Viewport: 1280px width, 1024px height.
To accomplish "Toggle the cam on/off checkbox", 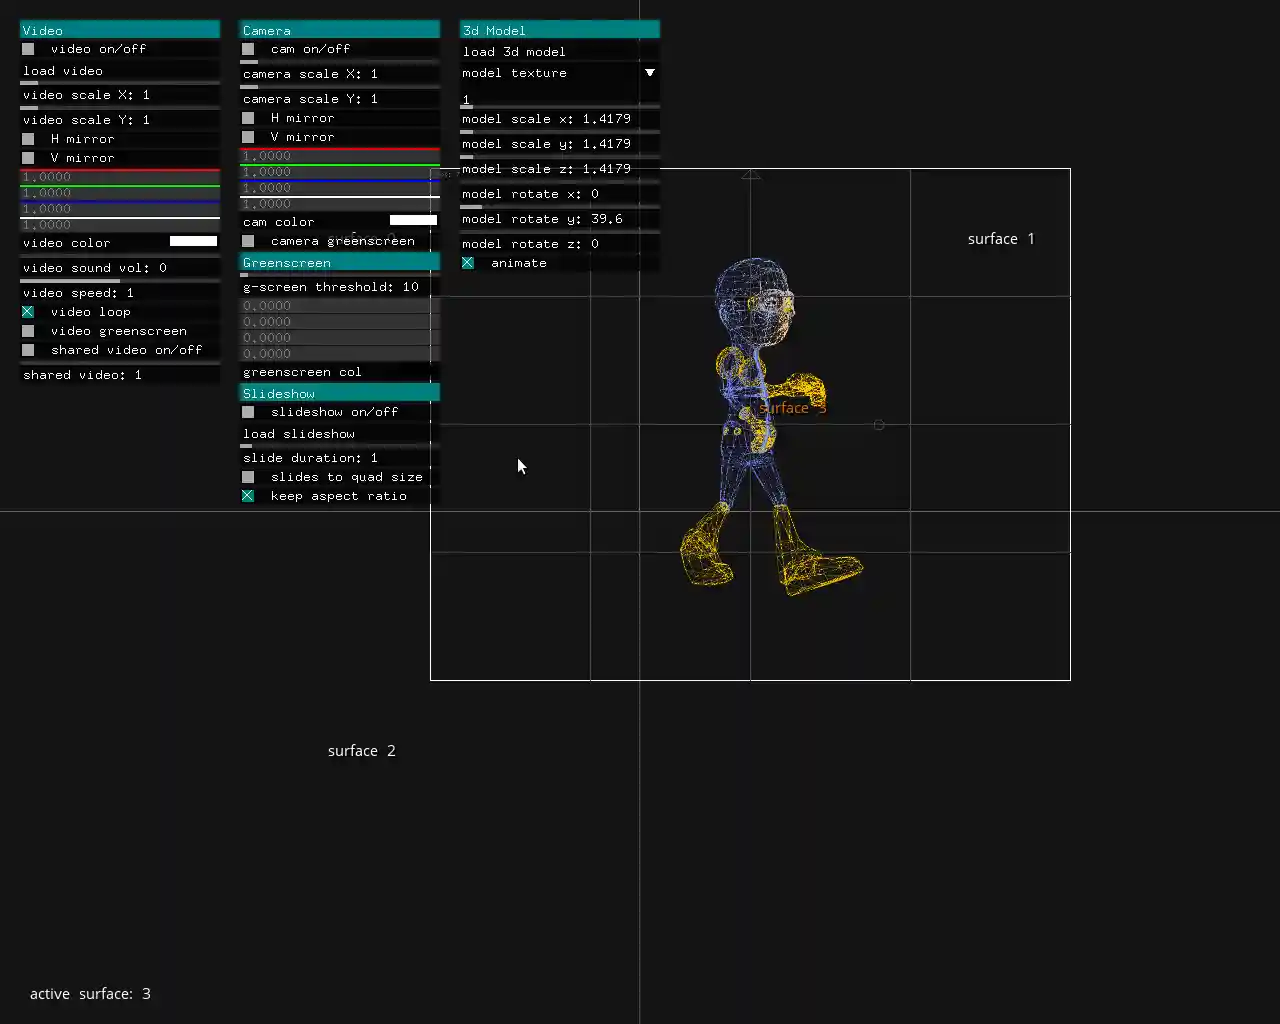I will [248, 49].
